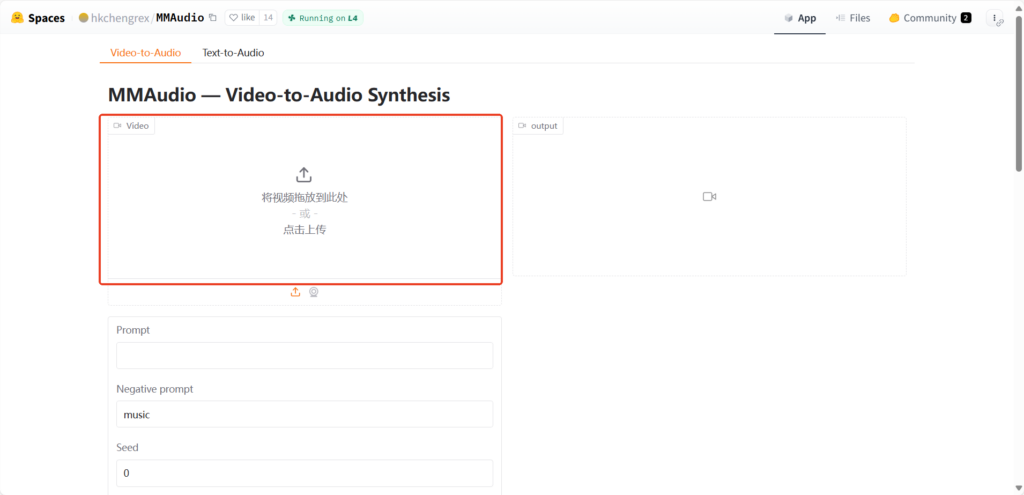Viewport: 1024px width, 495px height.
Task: Click the 点击上传 upload text
Action: click(x=304, y=230)
